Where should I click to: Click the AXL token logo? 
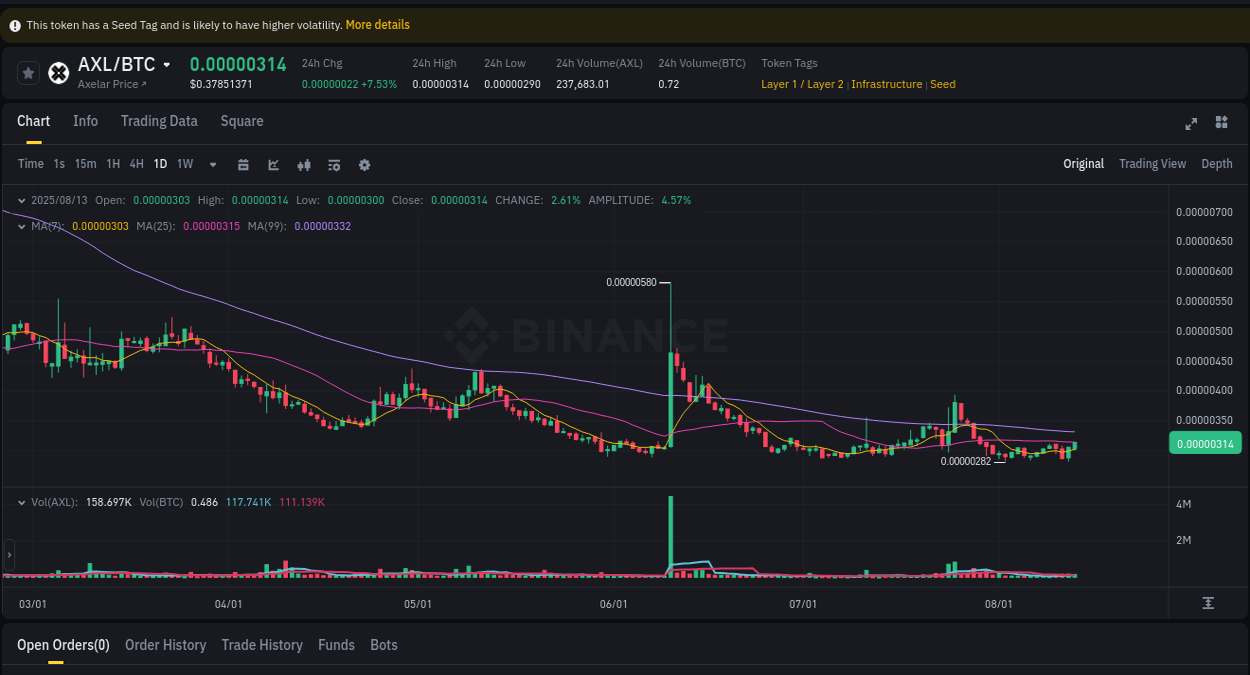coord(58,72)
